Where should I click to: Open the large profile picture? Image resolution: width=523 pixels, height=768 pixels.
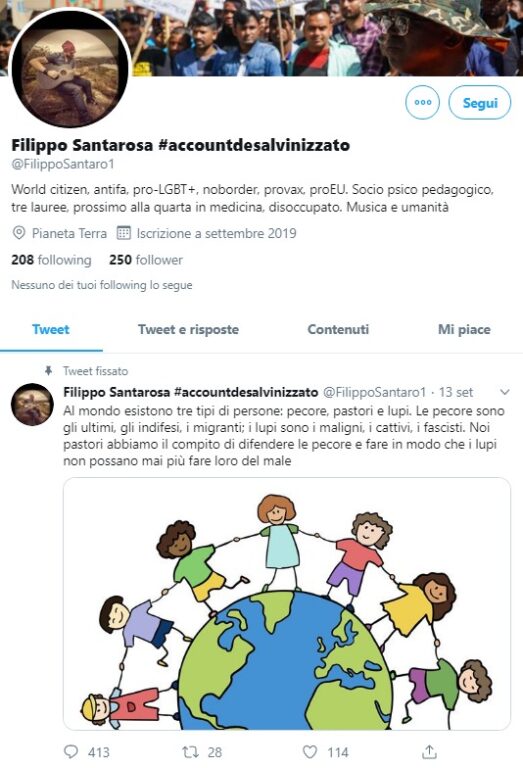tap(70, 68)
